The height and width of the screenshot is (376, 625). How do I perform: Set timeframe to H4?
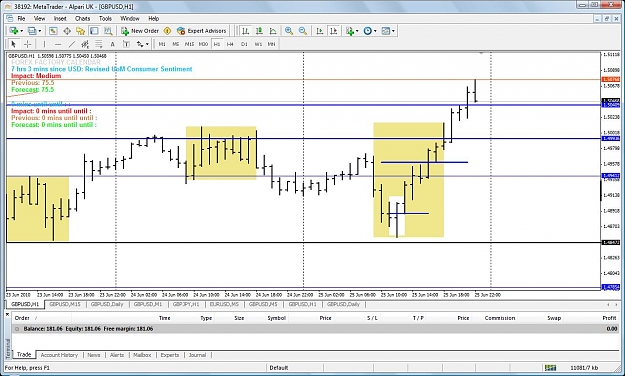(x=230, y=44)
